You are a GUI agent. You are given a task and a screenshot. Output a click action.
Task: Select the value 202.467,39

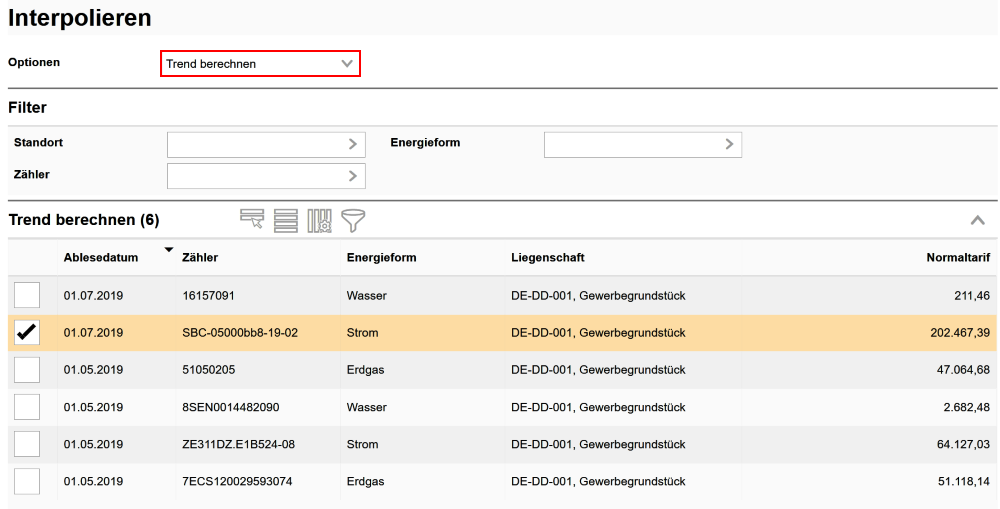[960, 333]
